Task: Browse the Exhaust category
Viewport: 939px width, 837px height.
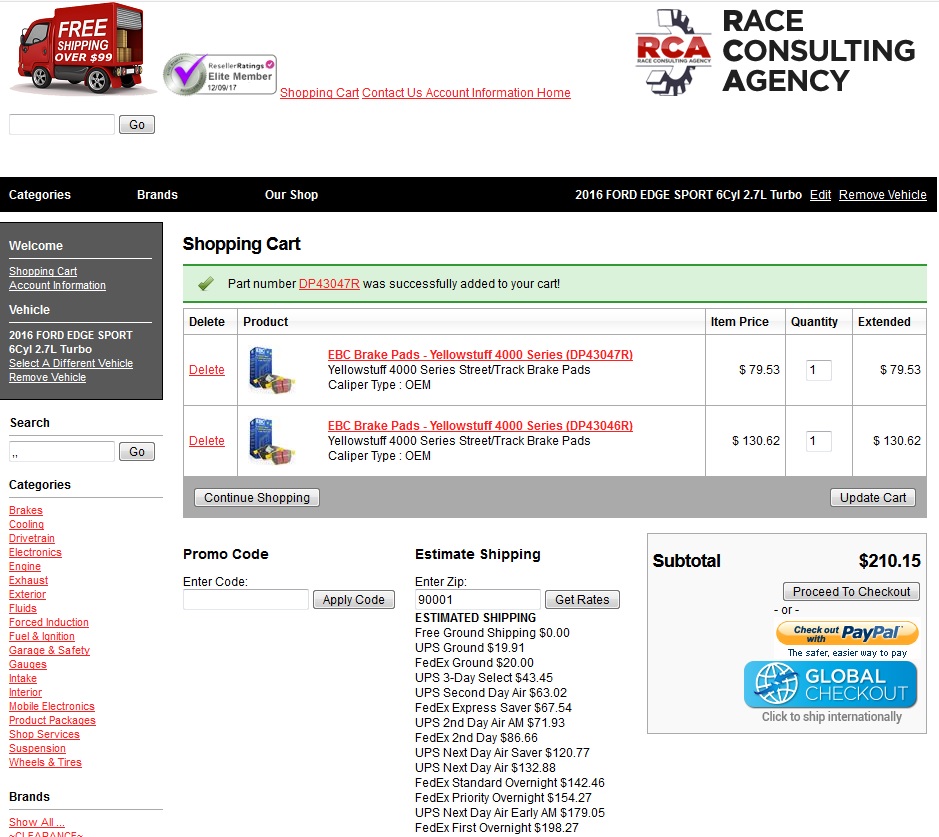Action: click(x=29, y=580)
